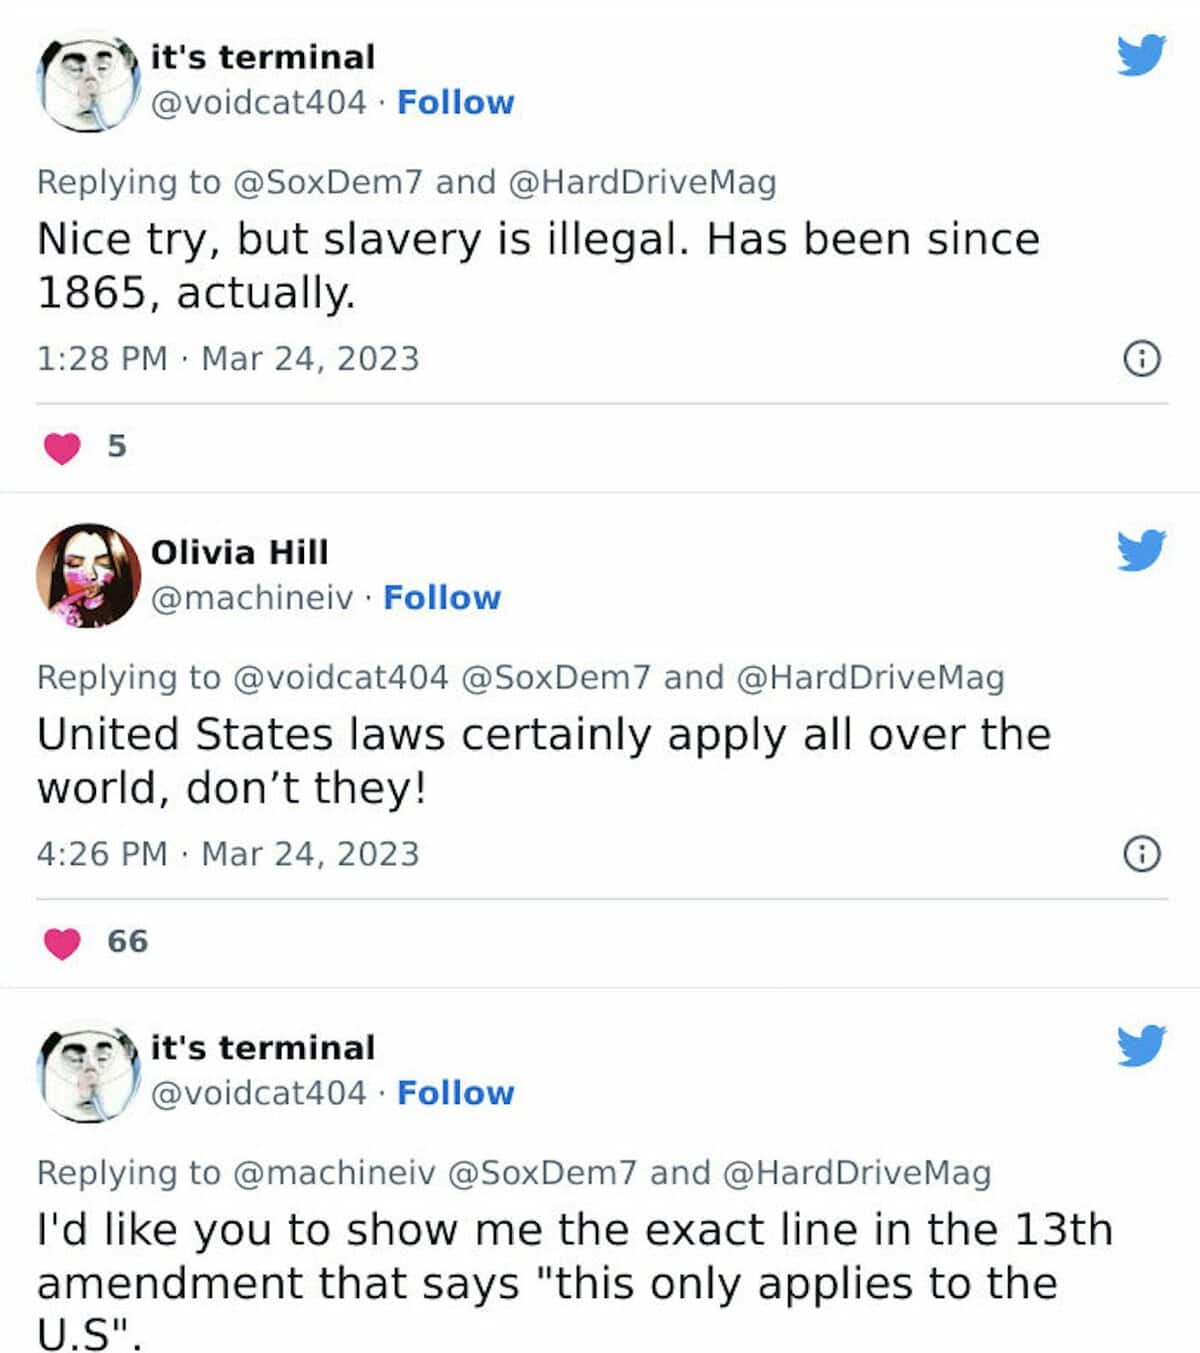Open the 1:28 PM · Mar 24, 2023 timestamp
The height and width of the screenshot is (1353, 1200).
point(228,358)
